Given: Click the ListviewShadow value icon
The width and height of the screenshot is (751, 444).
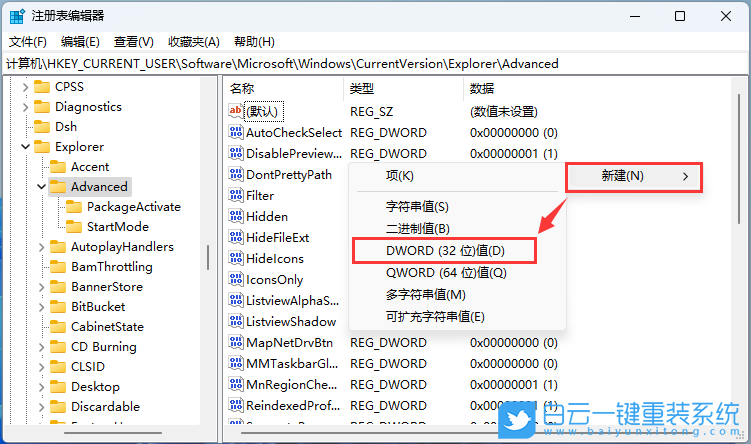Looking at the screenshot, I should (236, 321).
